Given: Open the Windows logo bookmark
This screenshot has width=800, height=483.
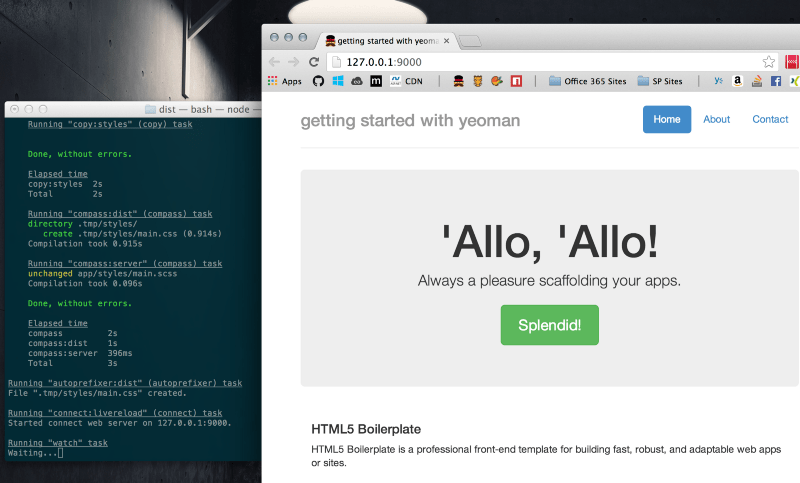Looking at the screenshot, I should click(x=338, y=81).
